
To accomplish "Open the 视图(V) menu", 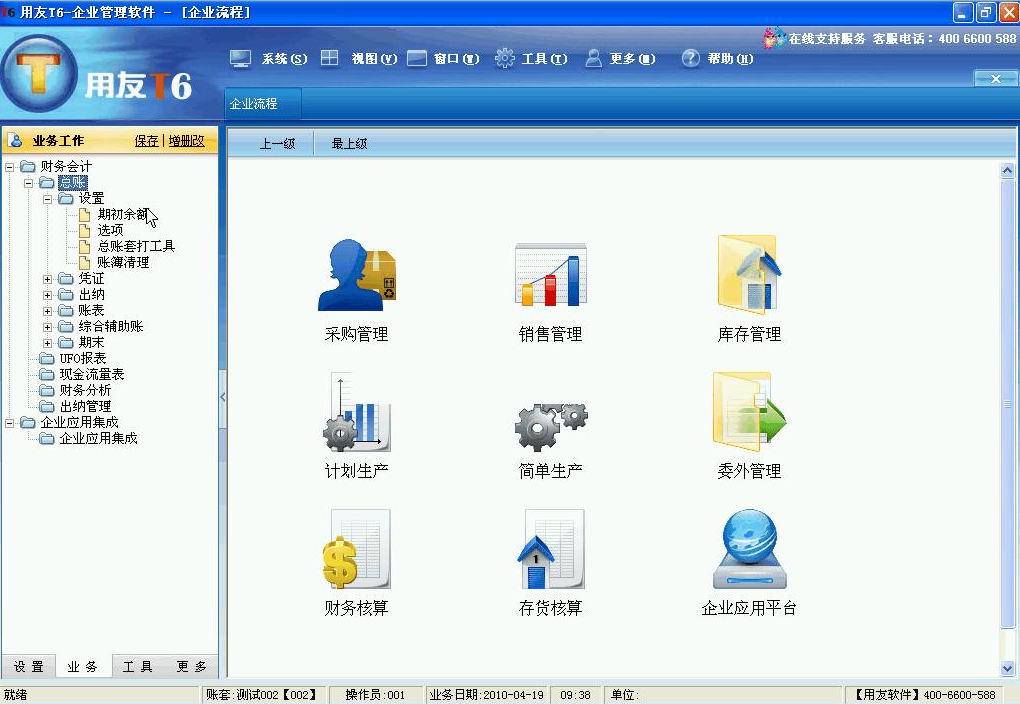I will click(374, 59).
